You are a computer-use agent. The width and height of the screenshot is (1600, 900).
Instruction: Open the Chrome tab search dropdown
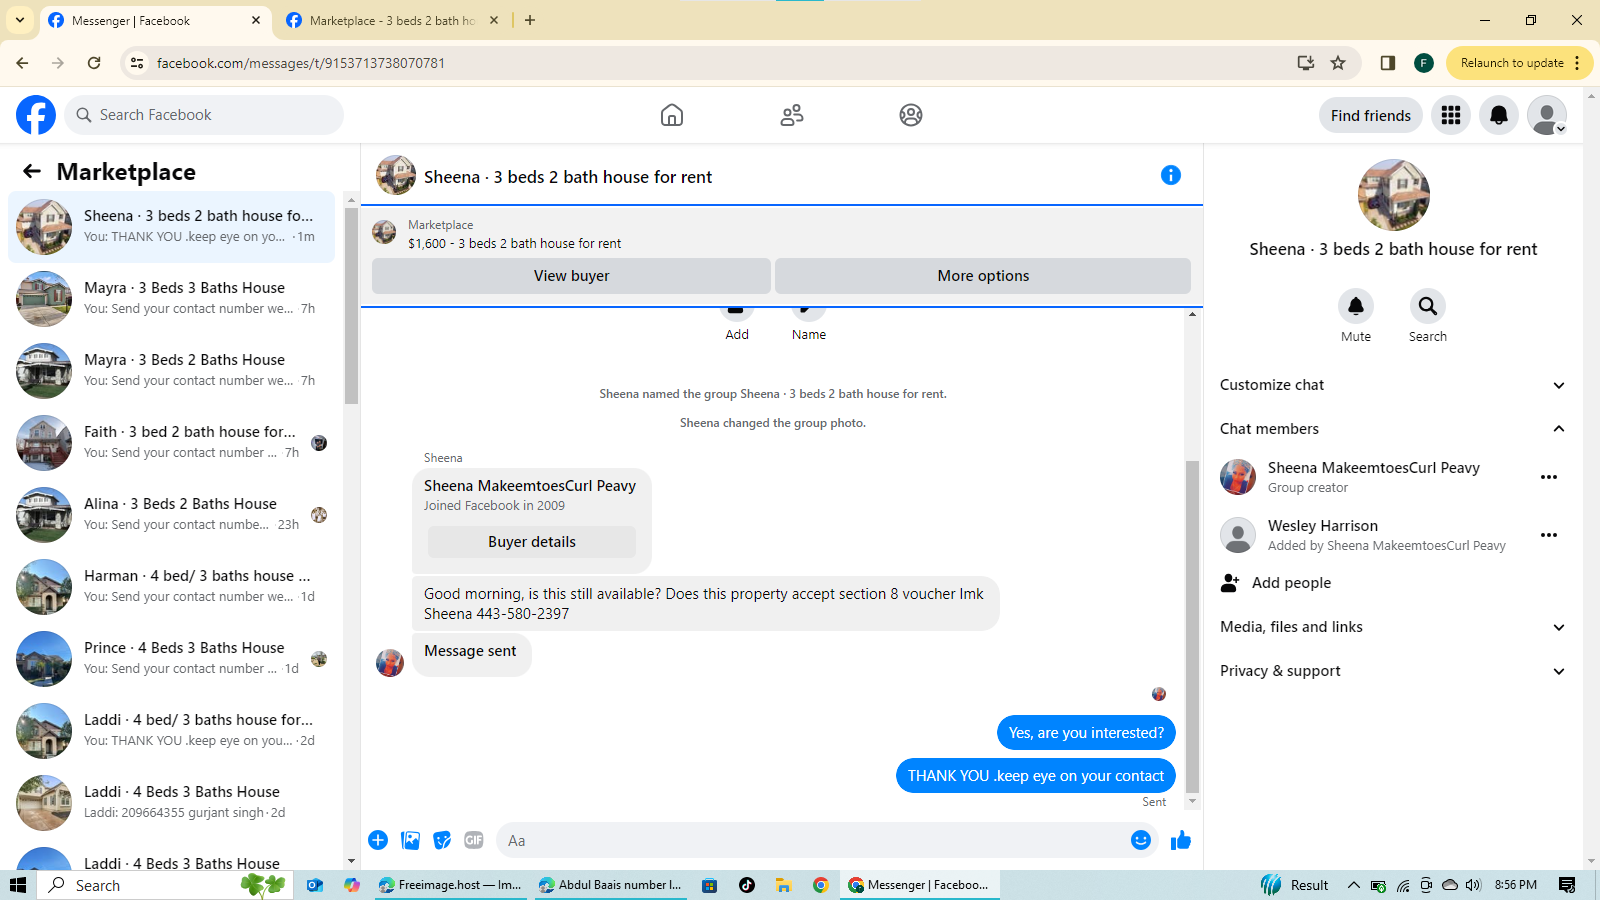tap(20, 20)
